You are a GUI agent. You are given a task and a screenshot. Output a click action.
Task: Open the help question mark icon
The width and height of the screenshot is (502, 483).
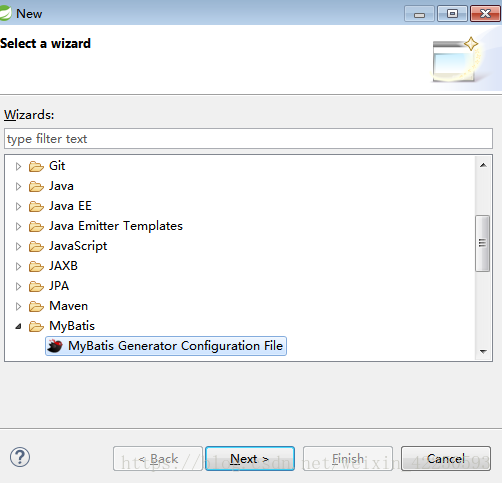point(20,457)
